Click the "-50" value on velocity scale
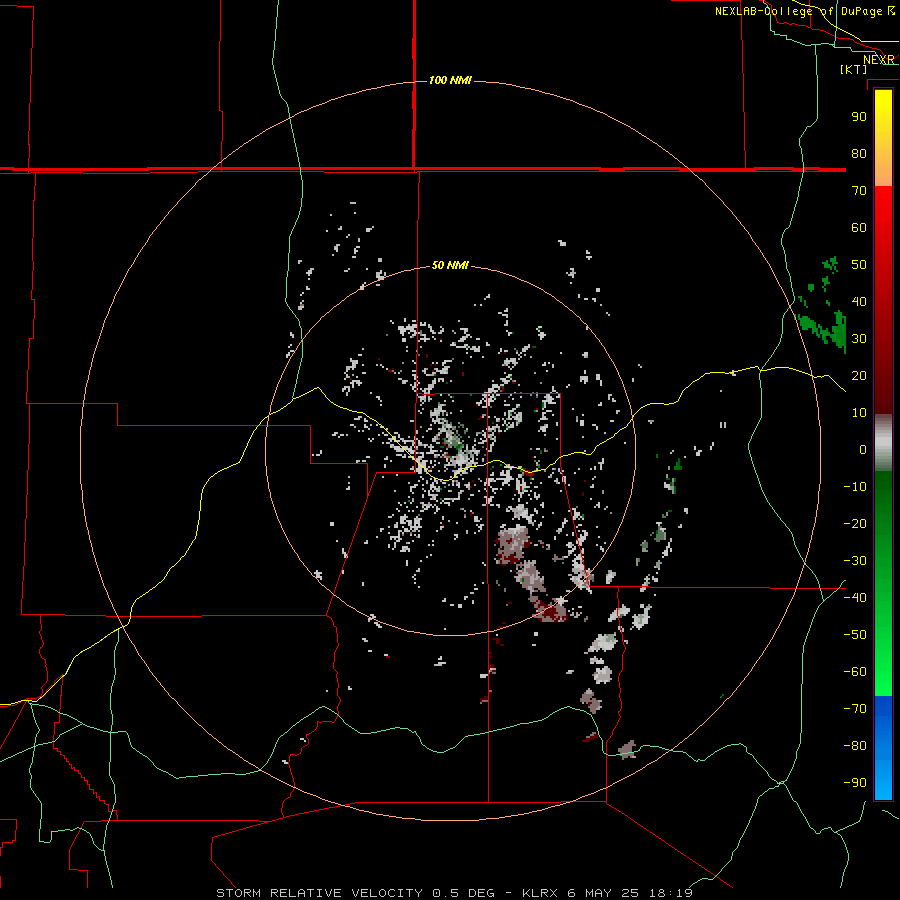 pos(855,635)
